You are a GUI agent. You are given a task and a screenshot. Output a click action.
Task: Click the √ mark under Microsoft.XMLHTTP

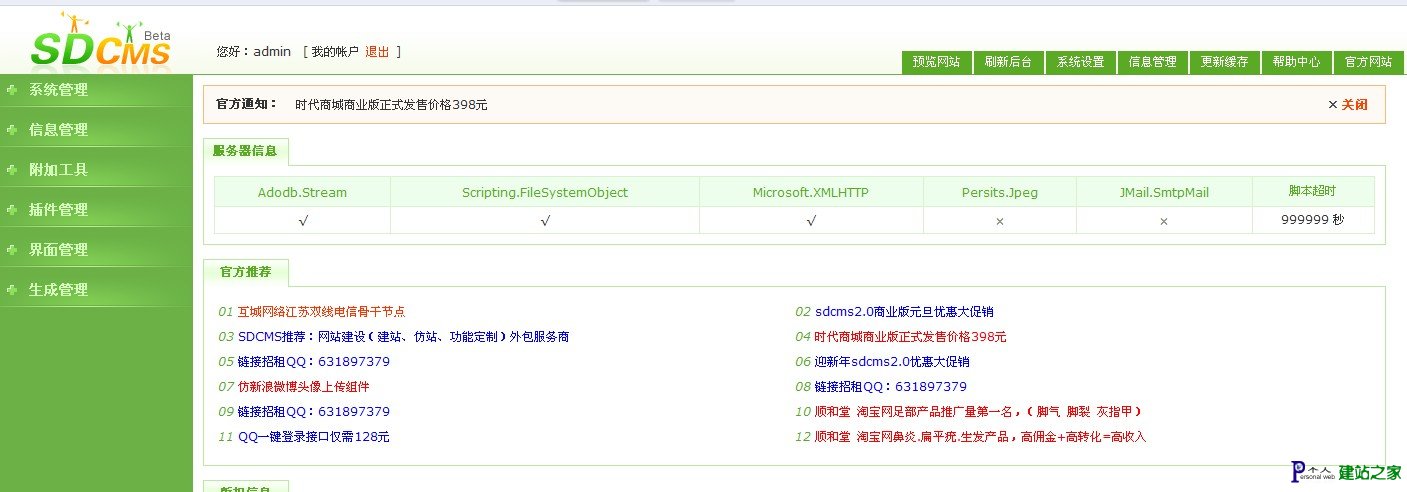[811, 221]
